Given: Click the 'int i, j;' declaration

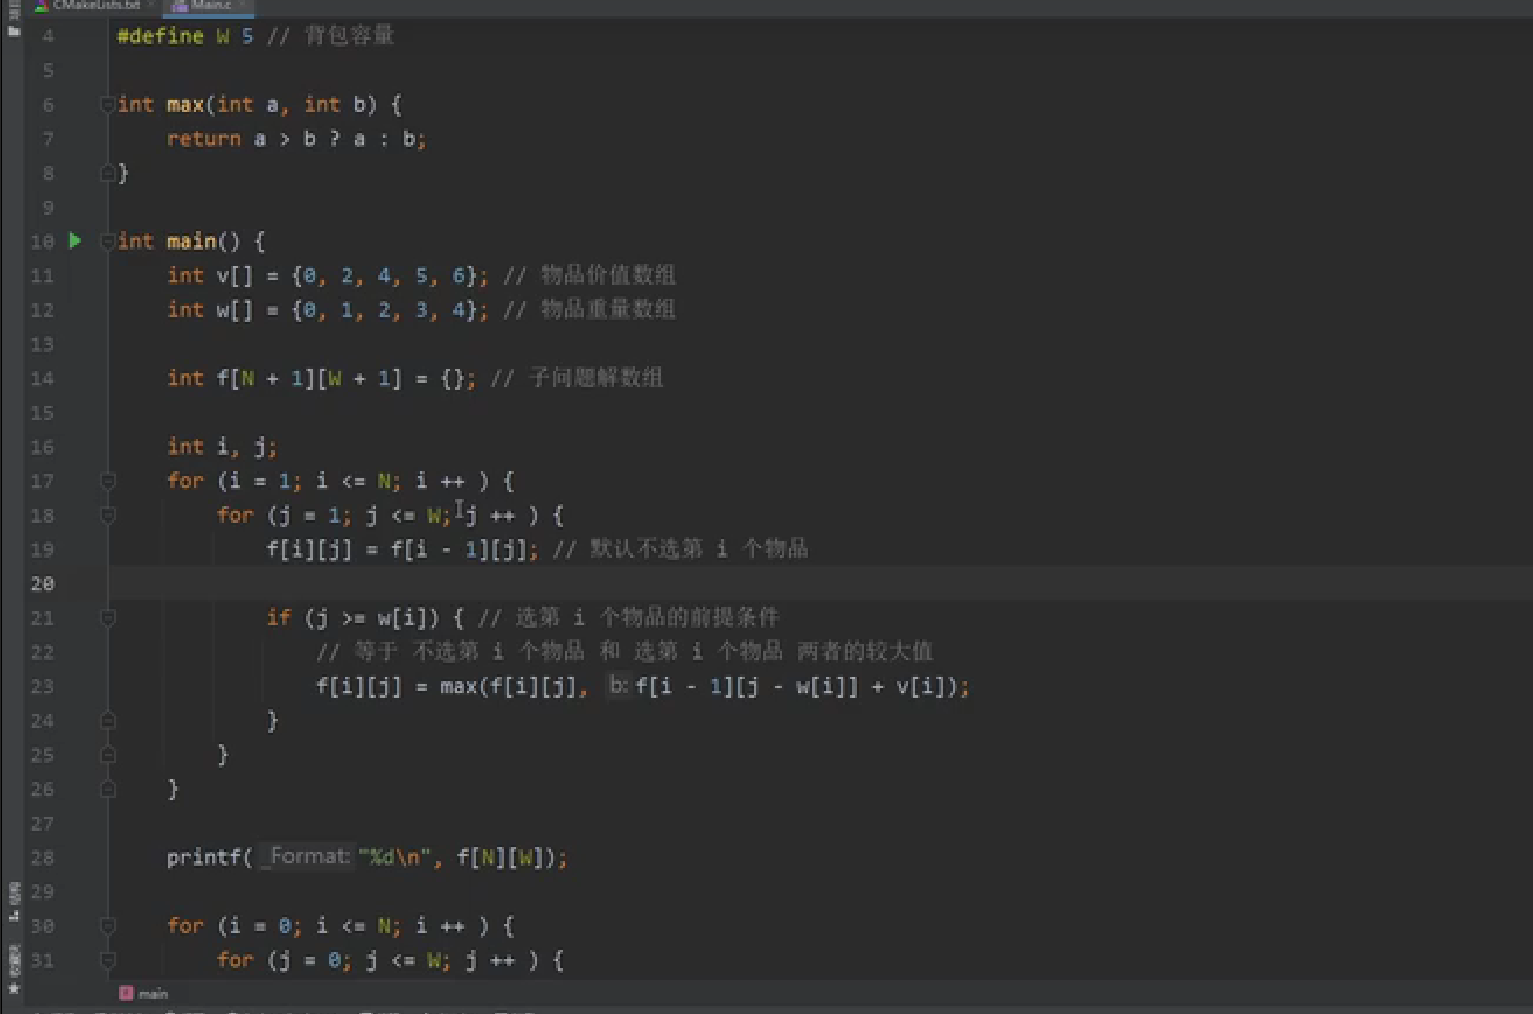Looking at the screenshot, I should tap(222, 447).
